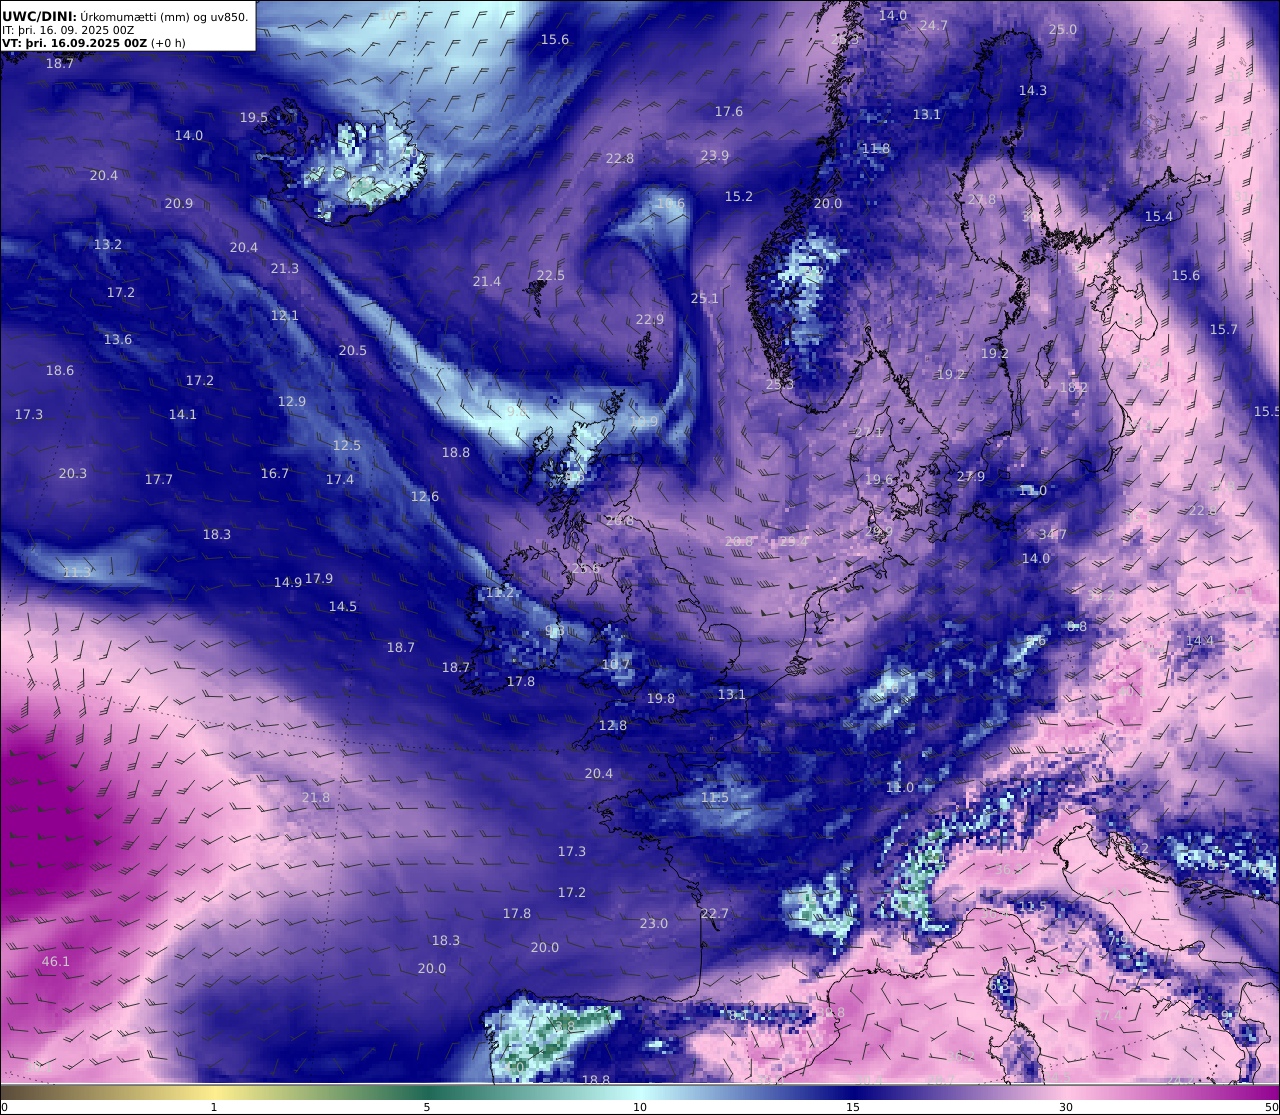Click the 13.2 map value

coord(108,245)
